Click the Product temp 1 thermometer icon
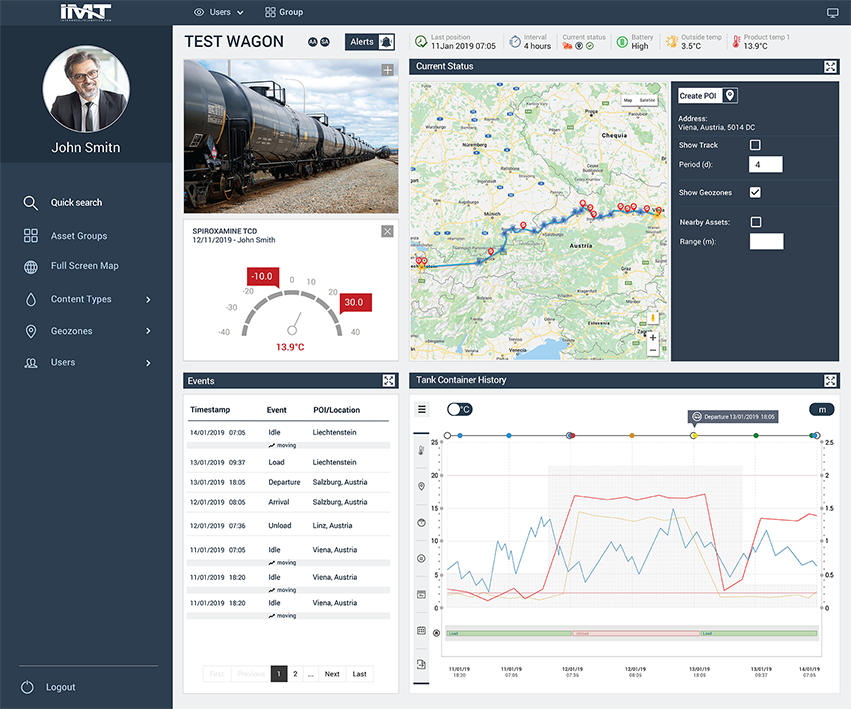 pyautogui.click(x=736, y=42)
